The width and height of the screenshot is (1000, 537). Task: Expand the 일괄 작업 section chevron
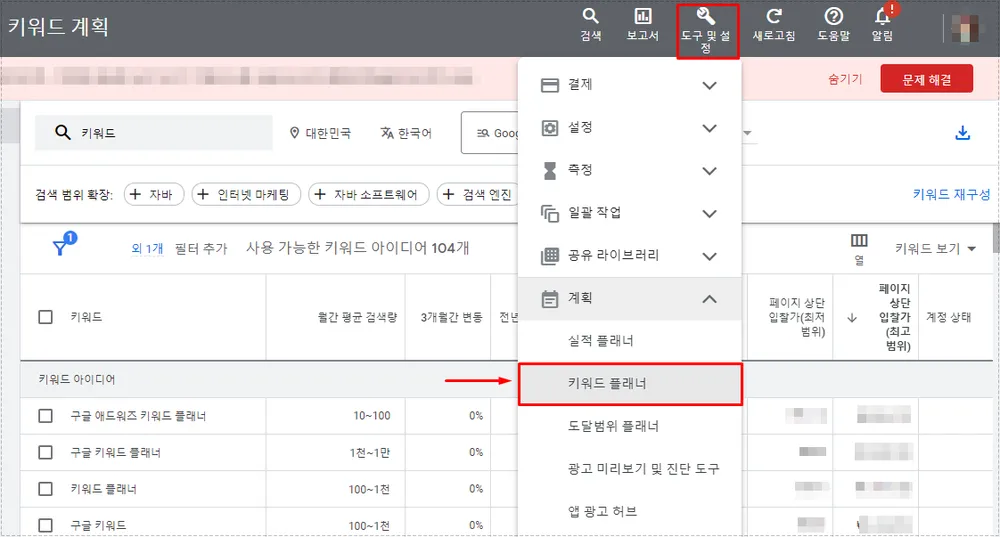click(x=709, y=214)
